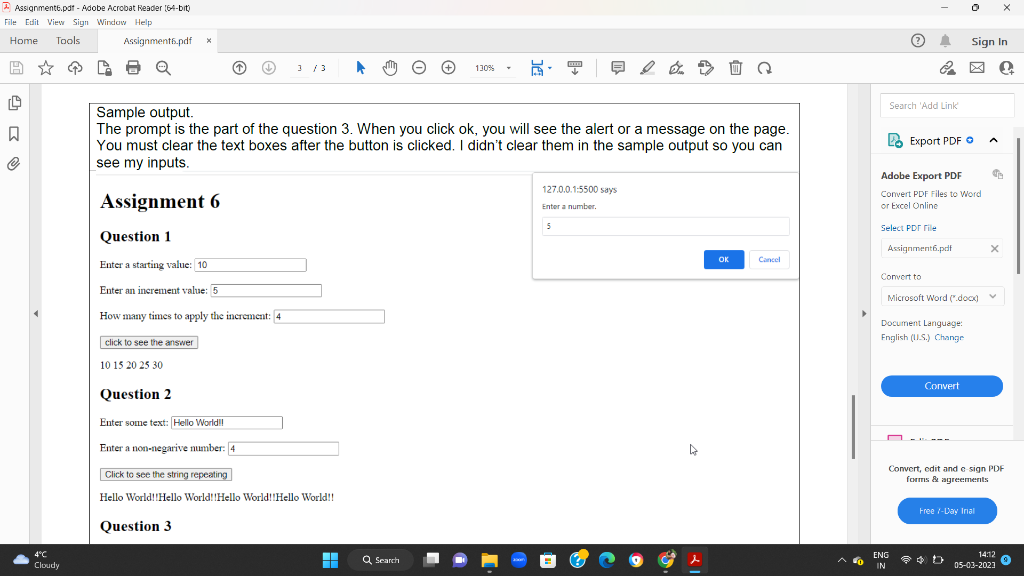Open the 130% zoom level dropdown
This screenshot has width=1024, height=576.
(493, 67)
